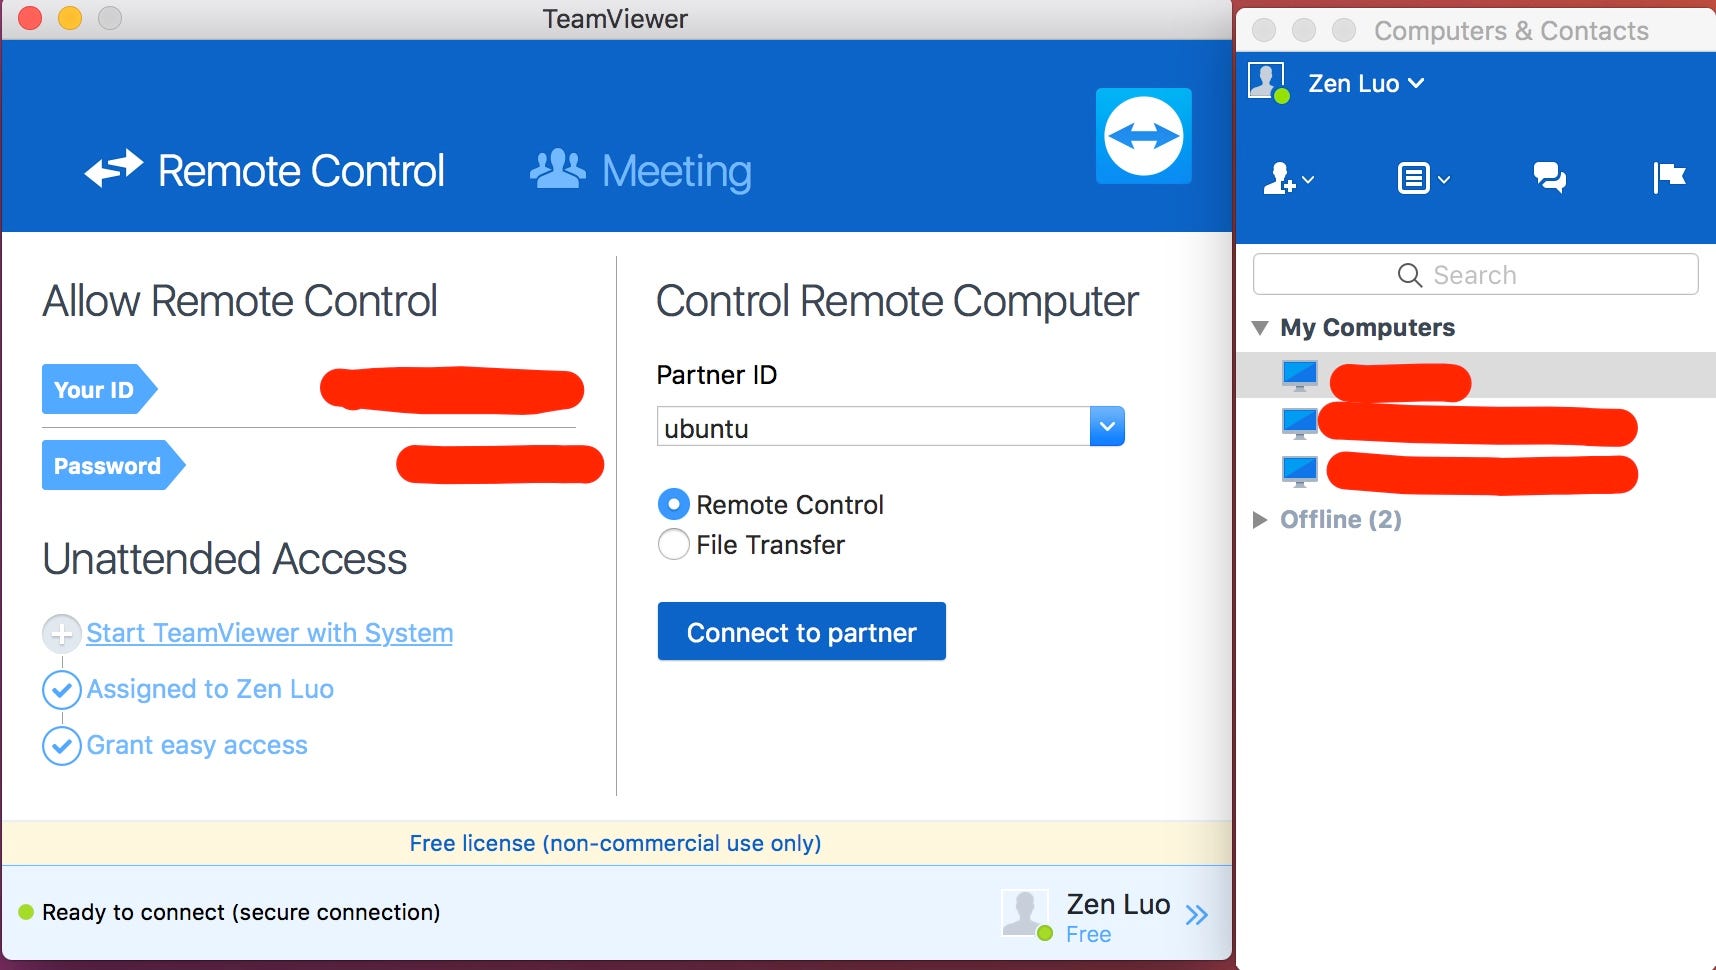Open the chat bubbles icon

[1549, 178]
